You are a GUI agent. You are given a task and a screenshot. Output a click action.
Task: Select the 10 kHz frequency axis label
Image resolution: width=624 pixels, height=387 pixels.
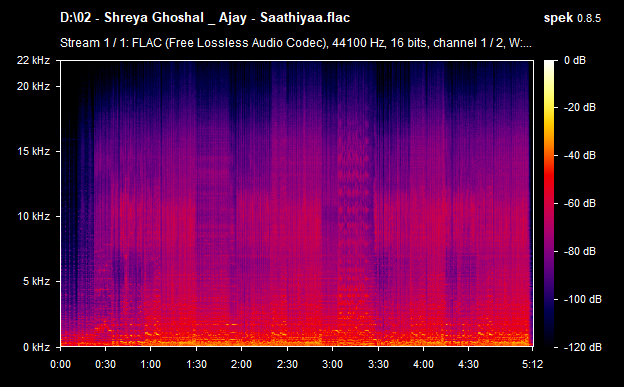[x=33, y=216]
